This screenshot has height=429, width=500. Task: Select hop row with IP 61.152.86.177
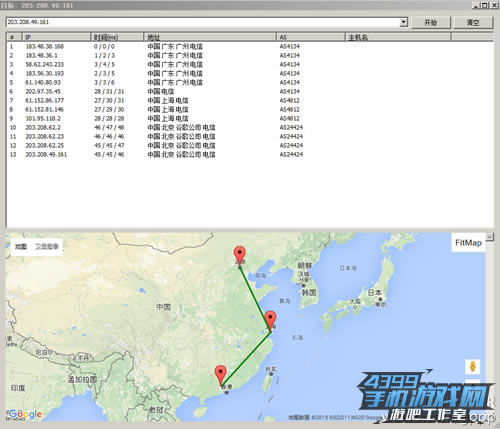point(250,100)
